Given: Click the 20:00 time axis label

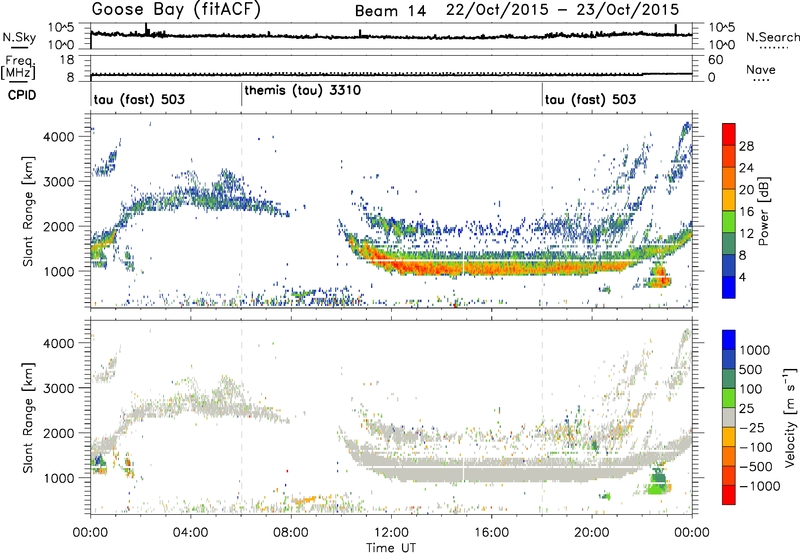Looking at the screenshot, I should (592, 533).
